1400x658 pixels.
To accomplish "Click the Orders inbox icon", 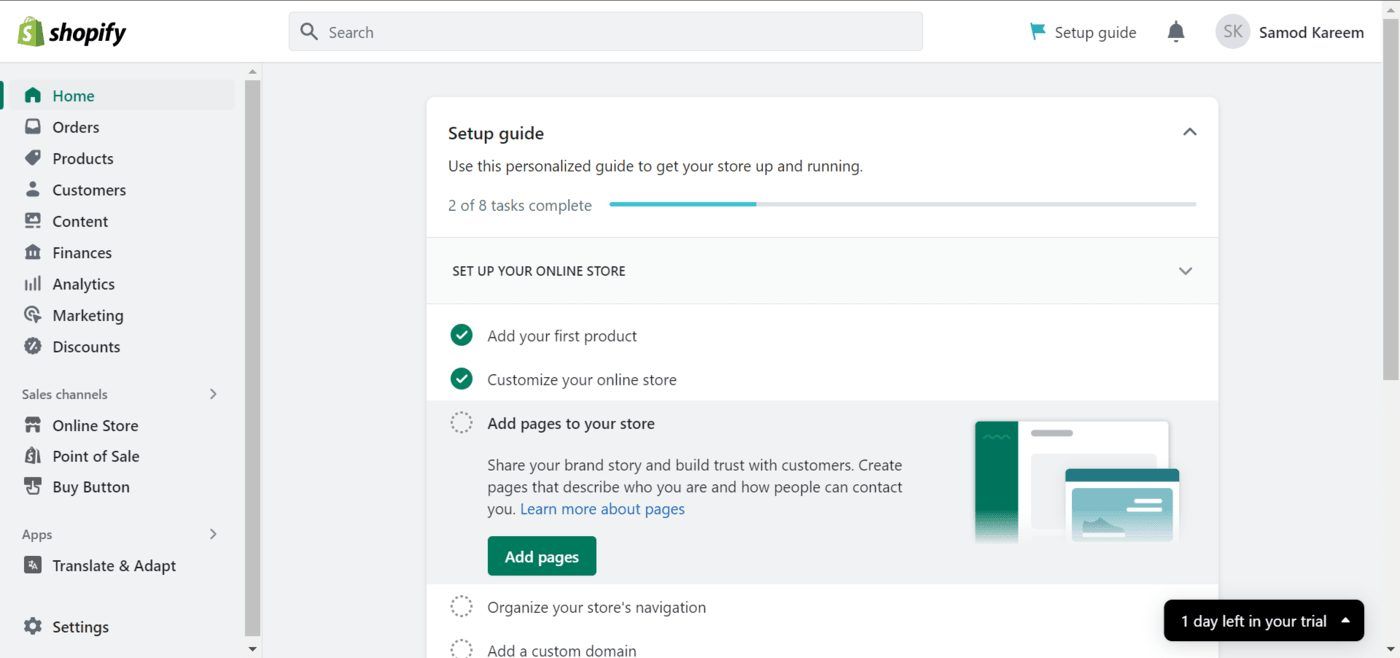I will pyautogui.click(x=33, y=127).
